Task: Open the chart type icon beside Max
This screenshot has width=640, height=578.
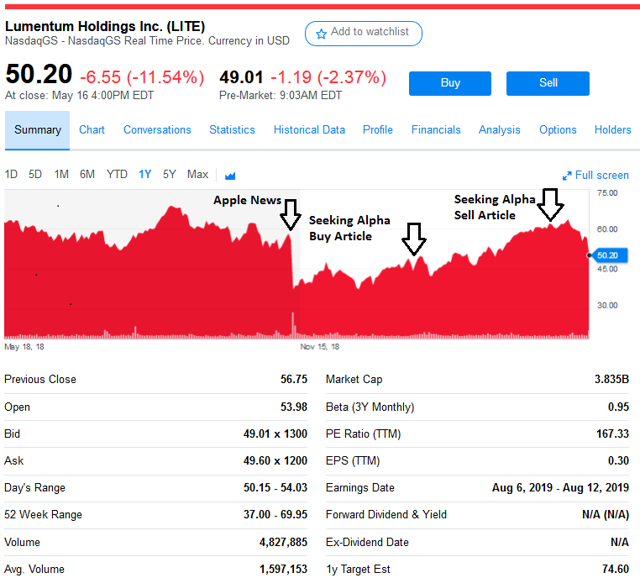Action: [x=230, y=176]
